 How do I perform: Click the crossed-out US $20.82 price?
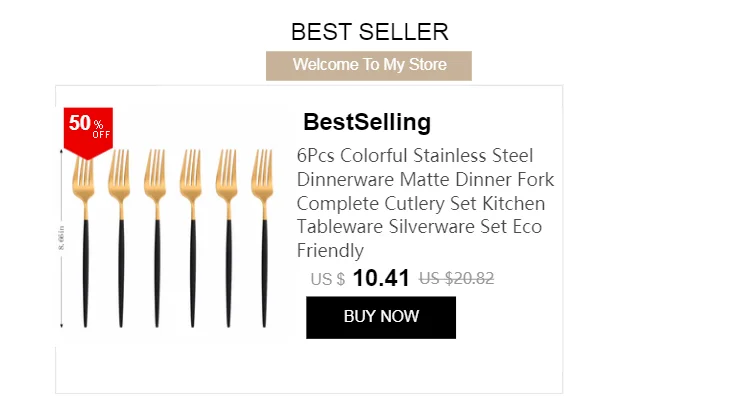pos(457,278)
